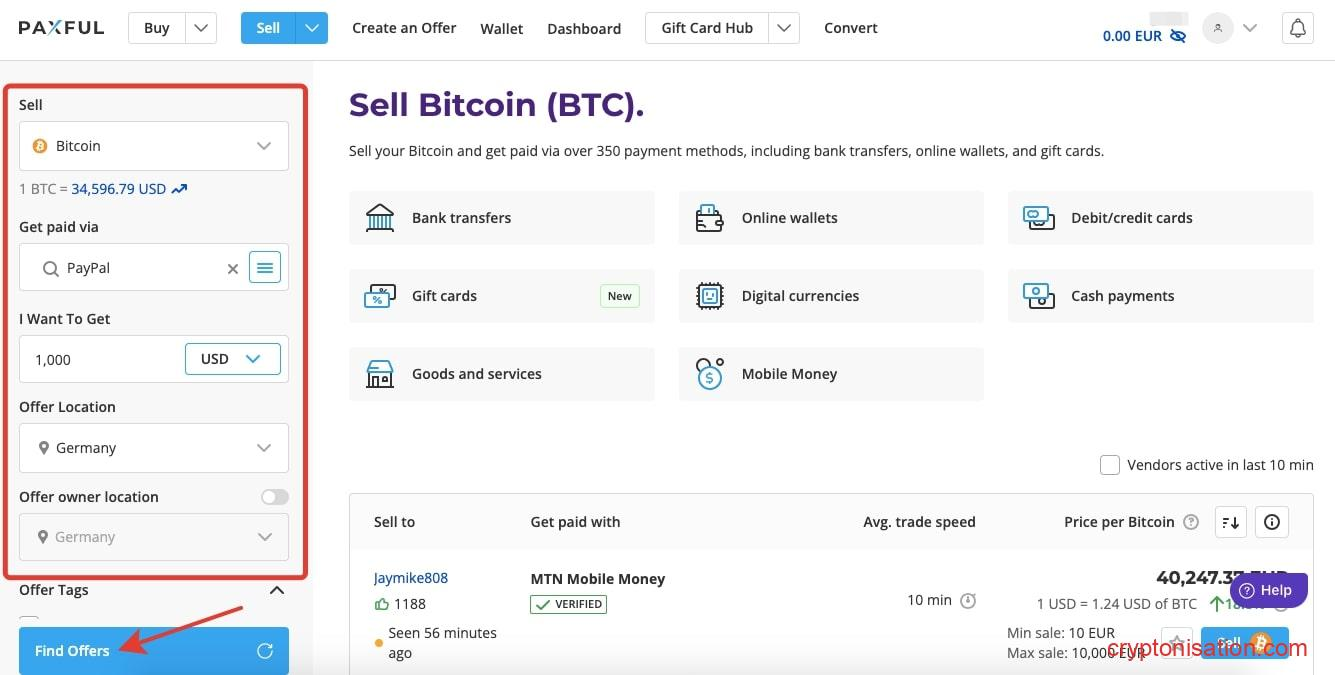Click the sort offers icon near Price per Bitcoin

pos(1230,521)
